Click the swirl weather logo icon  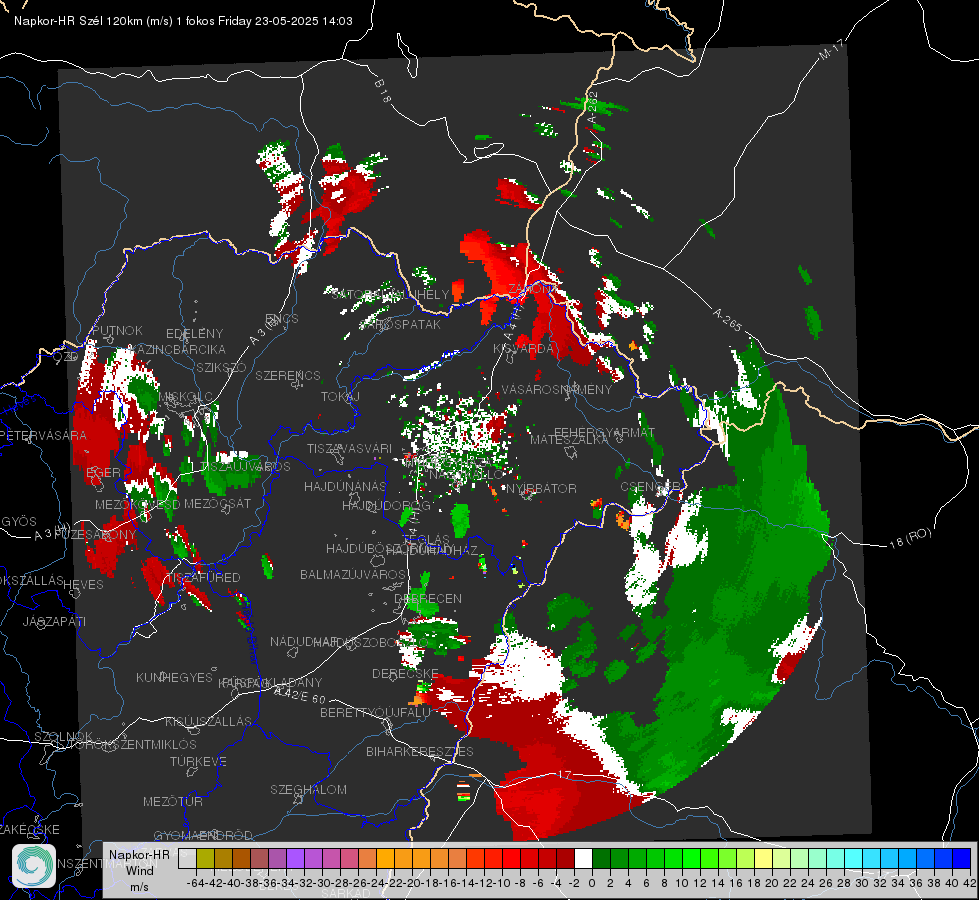click(x=34, y=866)
